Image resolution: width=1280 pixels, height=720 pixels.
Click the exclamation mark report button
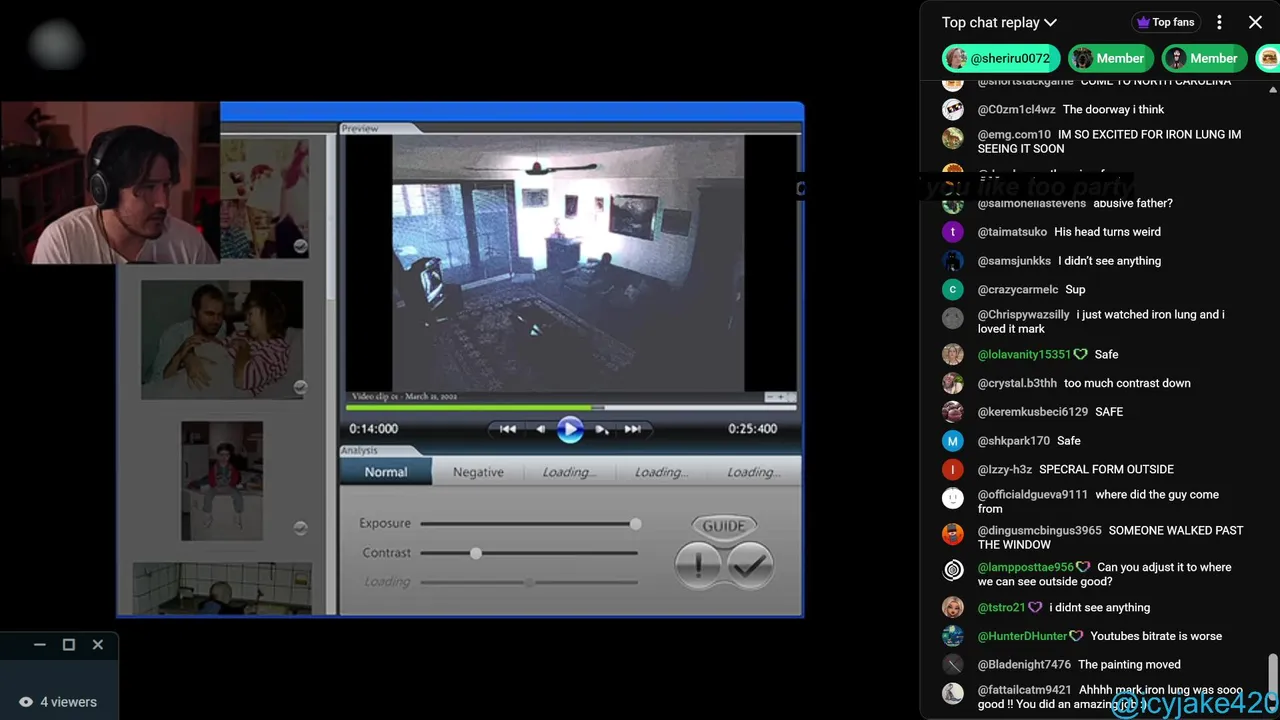[698, 565]
